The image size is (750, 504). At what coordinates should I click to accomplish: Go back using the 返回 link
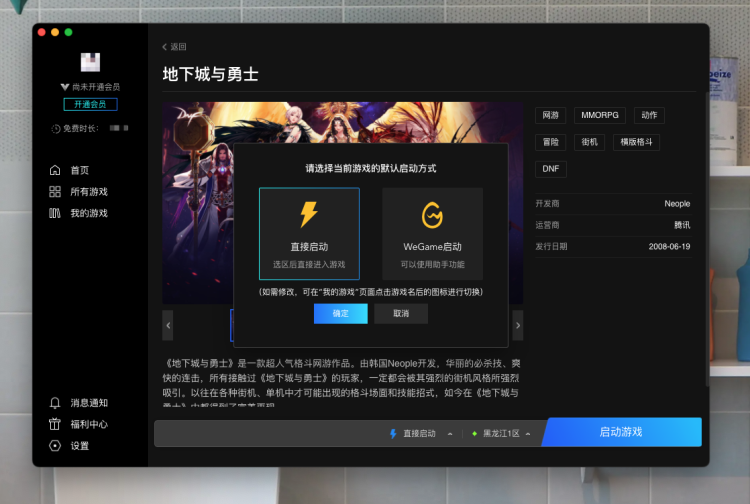click(174, 46)
